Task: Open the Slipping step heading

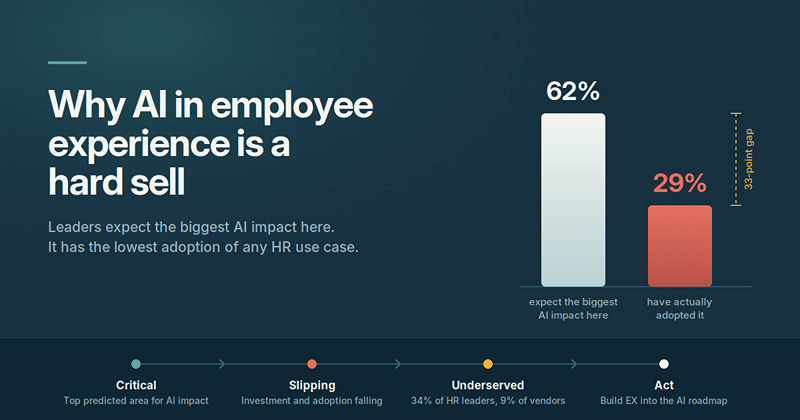Action: (x=312, y=385)
